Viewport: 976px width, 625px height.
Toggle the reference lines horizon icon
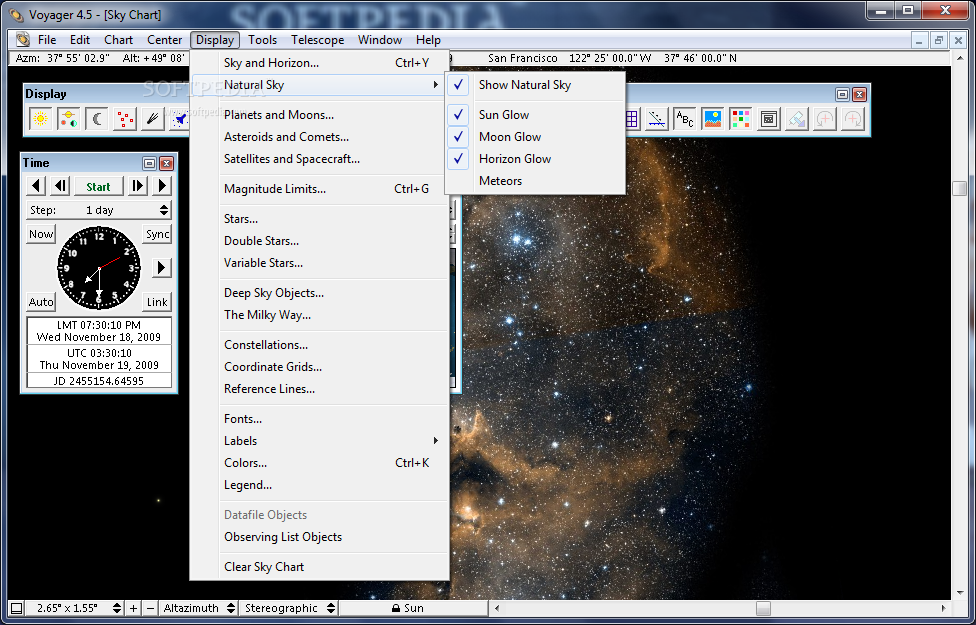[657, 118]
